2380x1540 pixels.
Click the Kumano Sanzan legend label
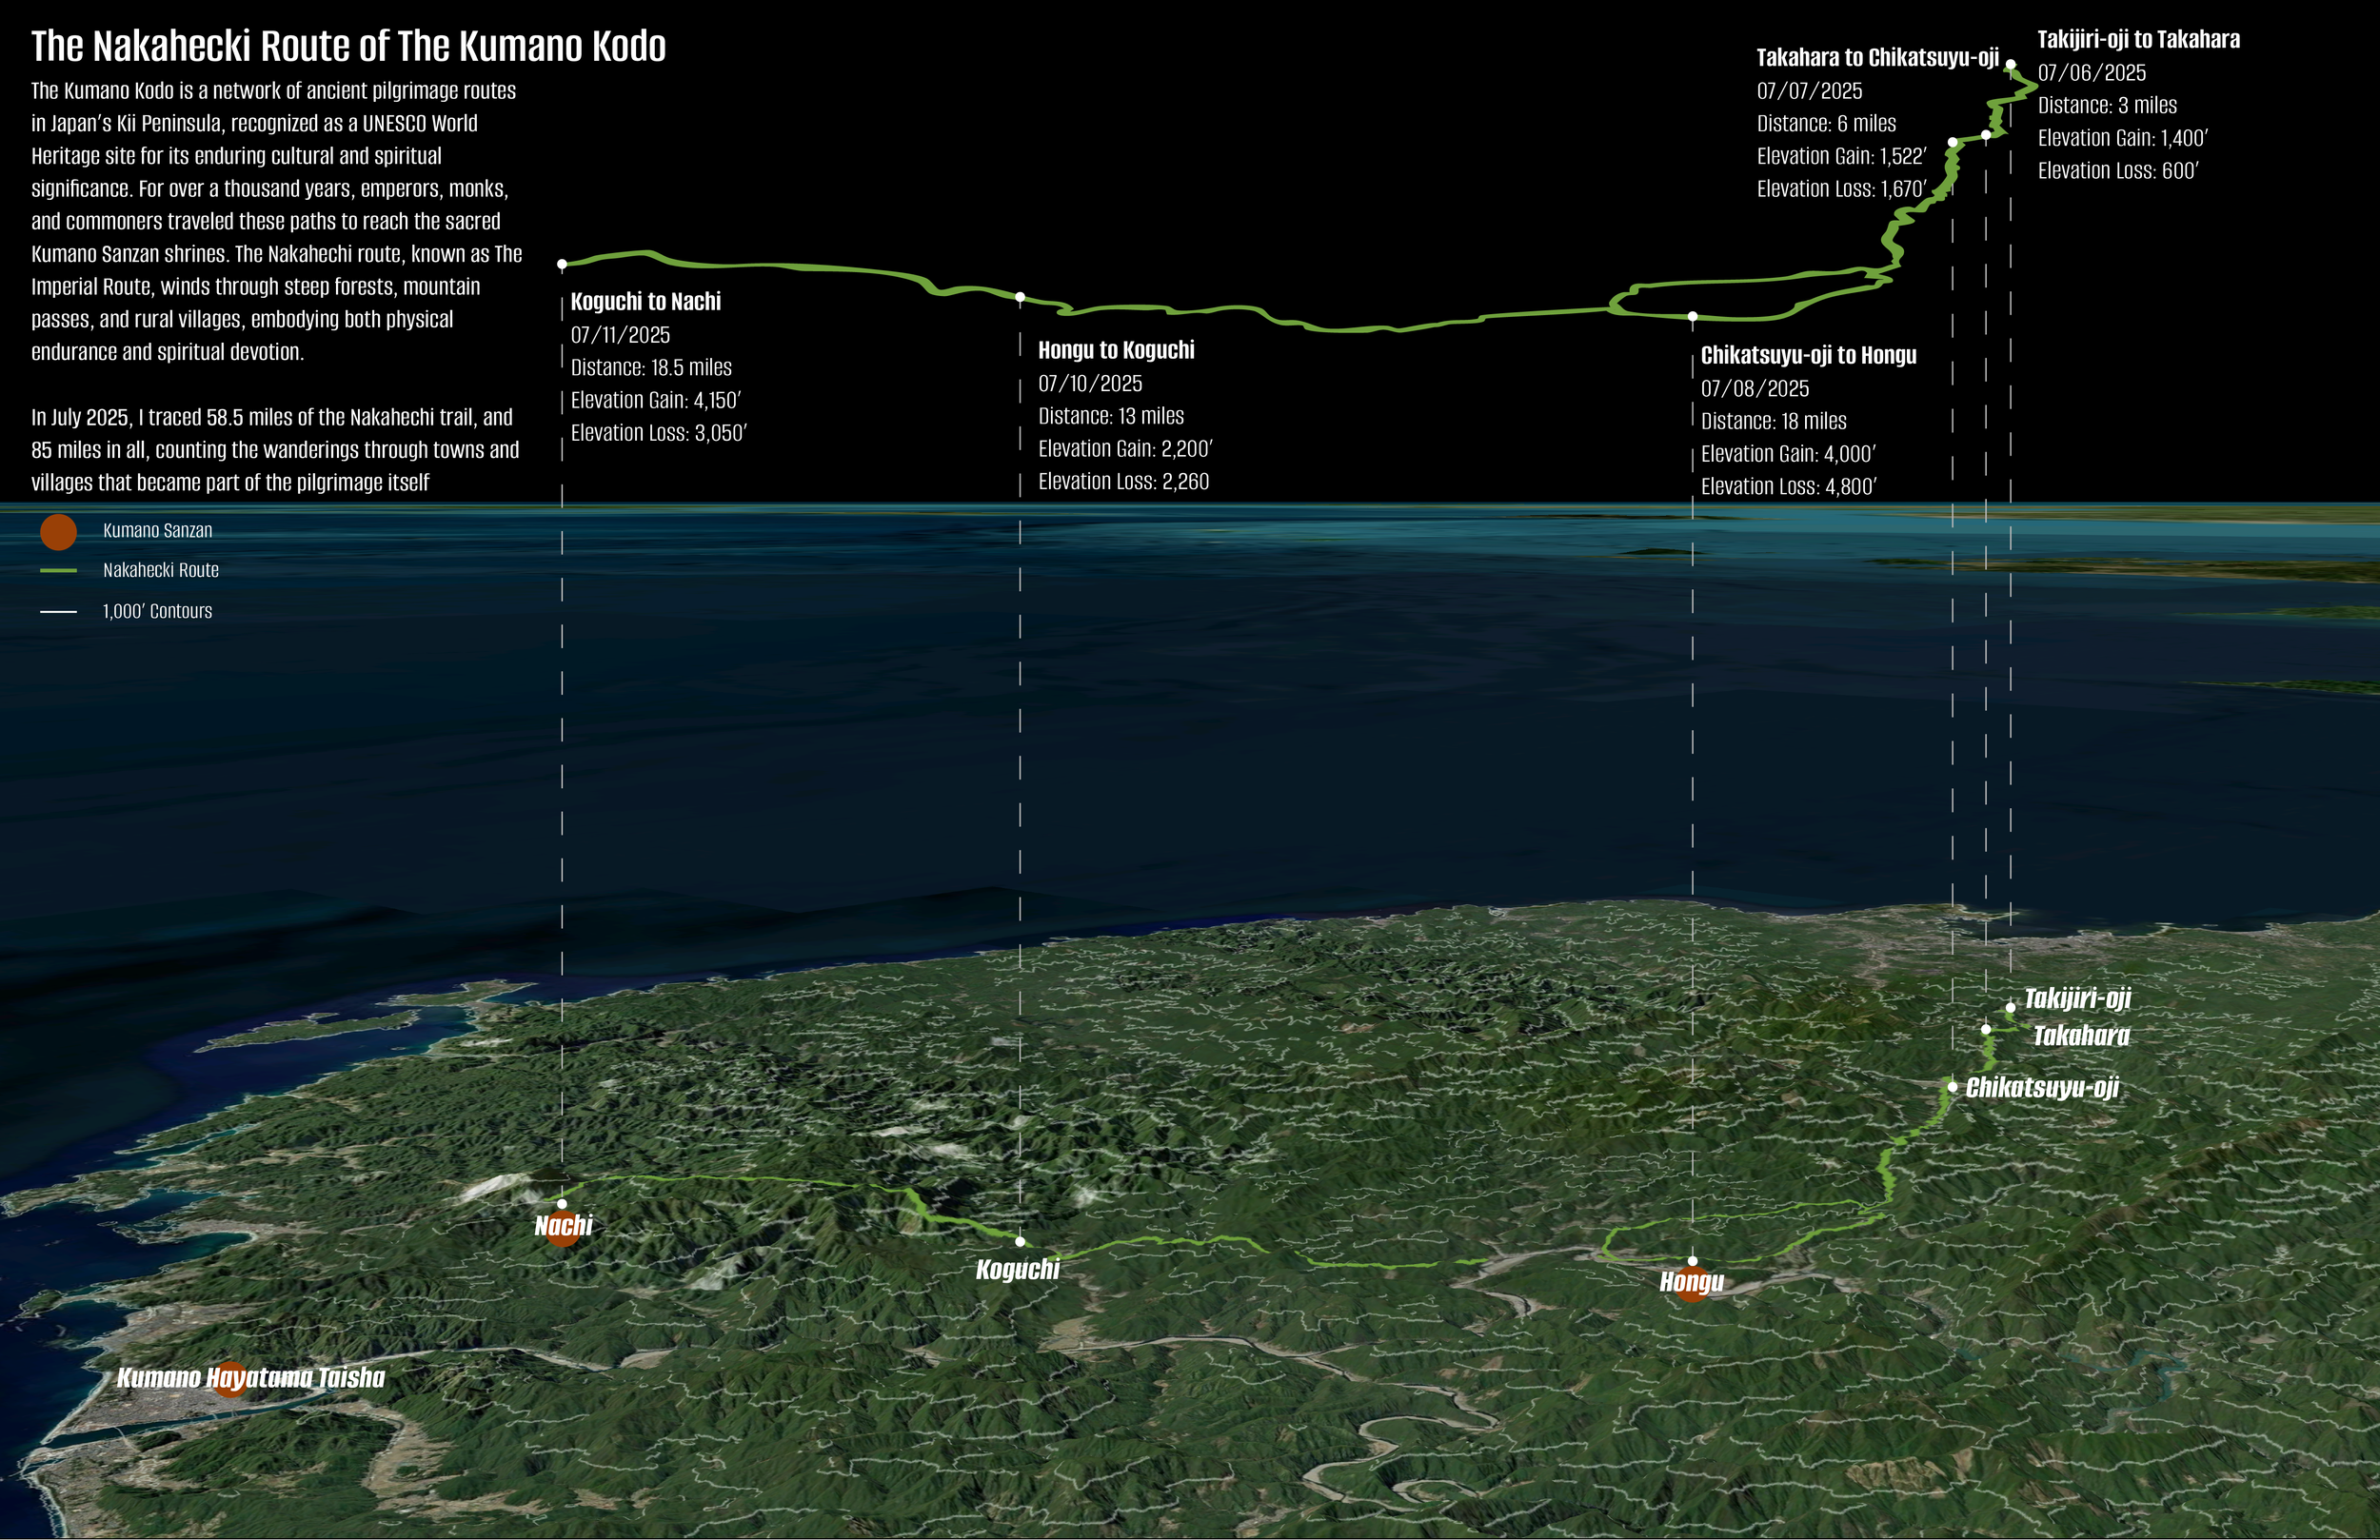[x=157, y=531]
